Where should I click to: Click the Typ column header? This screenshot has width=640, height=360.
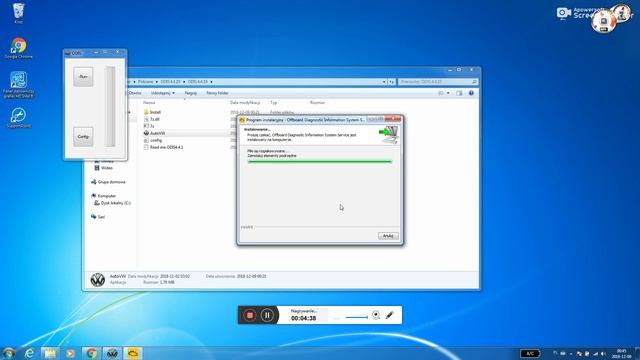tap(273, 102)
